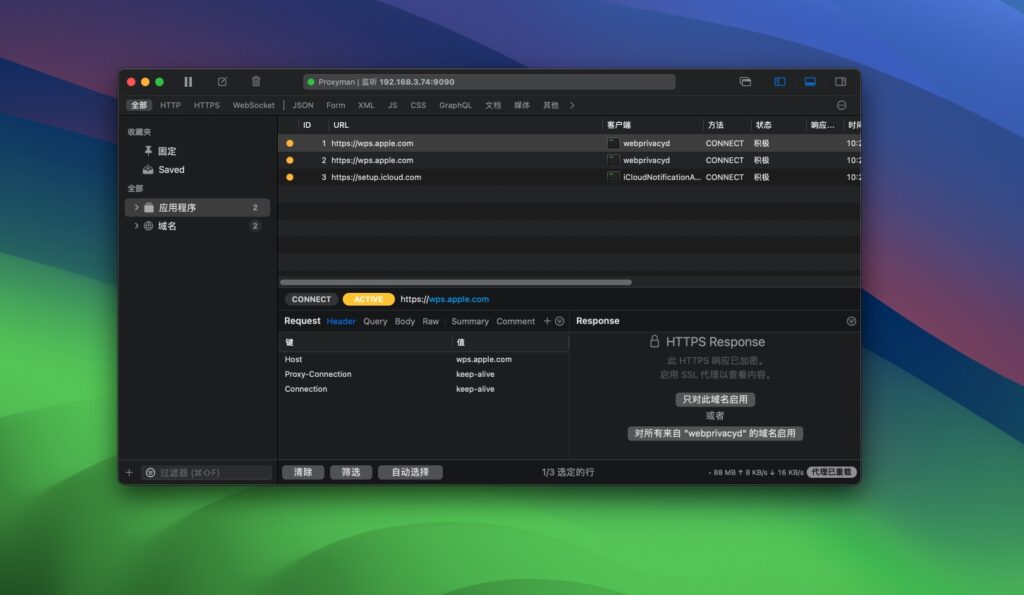Open the compose request icon
The width and height of the screenshot is (1024, 595).
point(221,82)
